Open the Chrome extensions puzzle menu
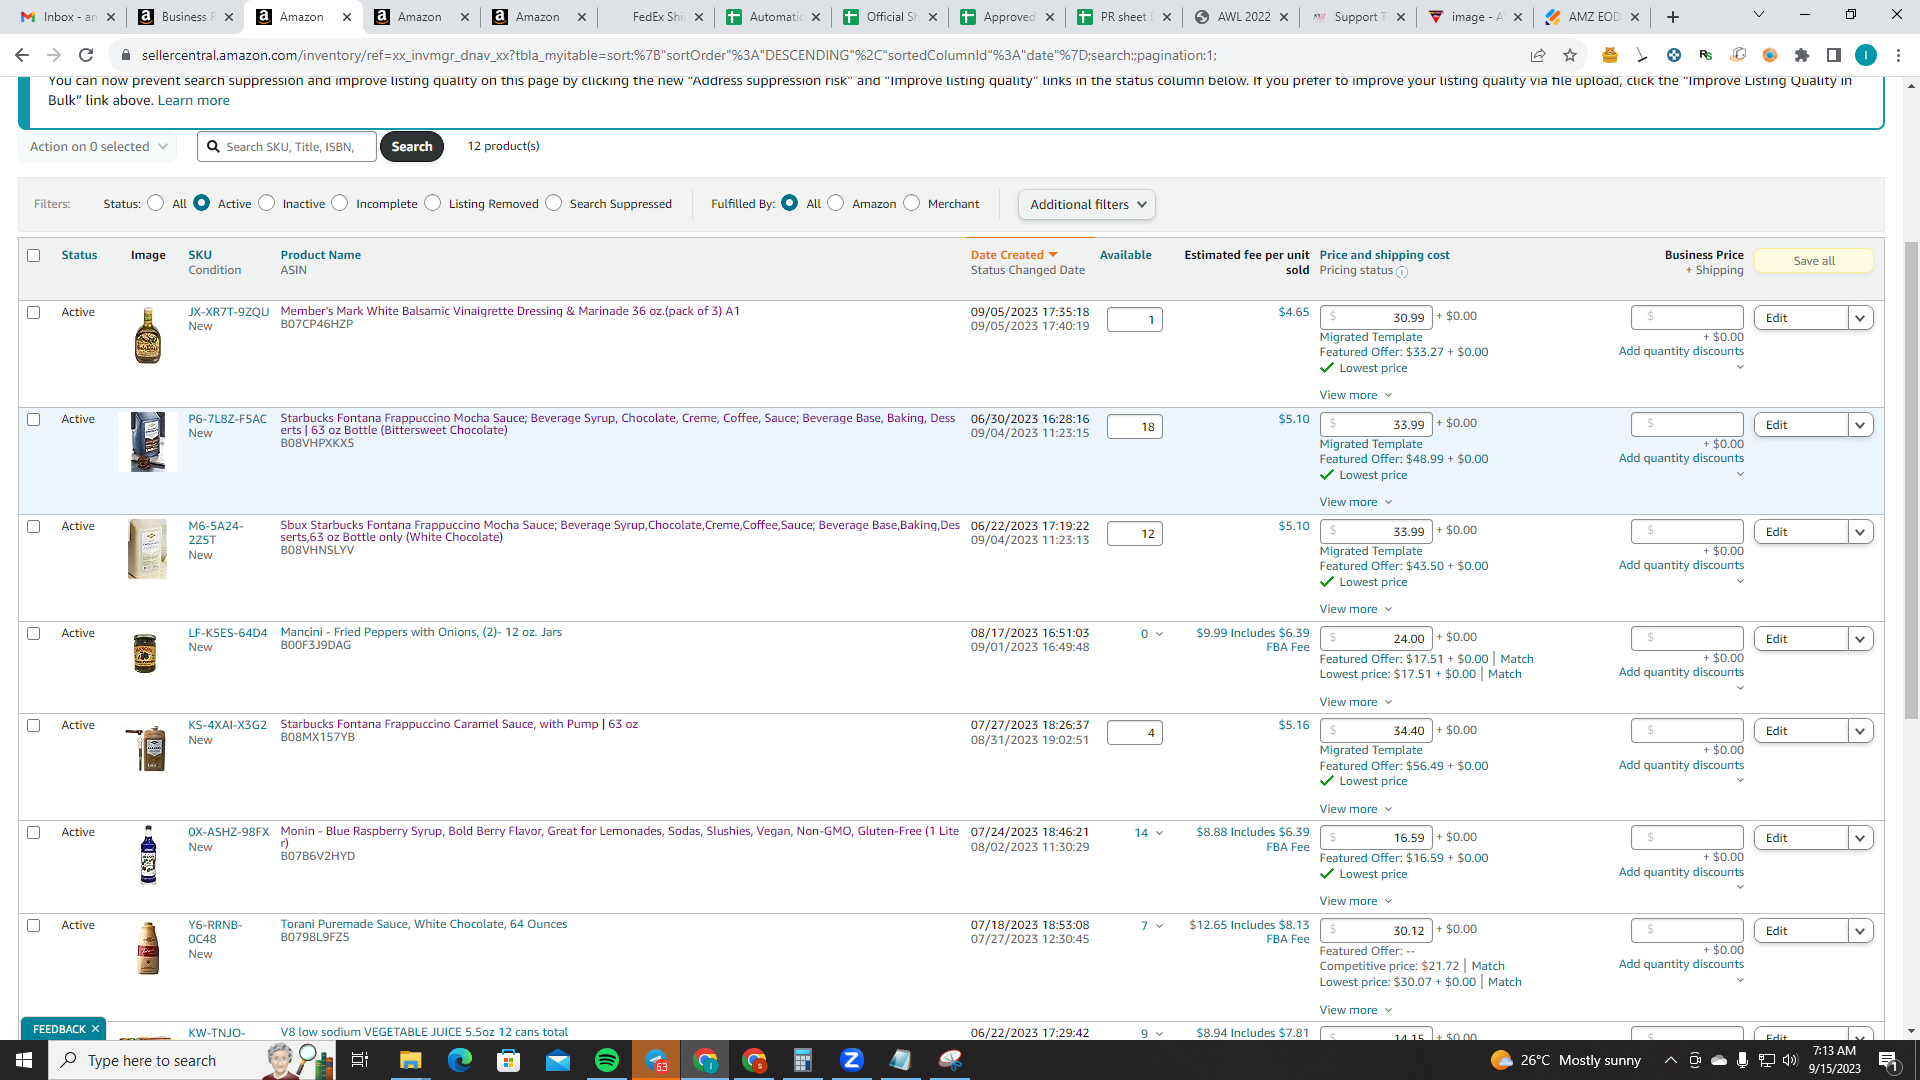This screenshot has height=1080, width=1920. point(1802,55)
